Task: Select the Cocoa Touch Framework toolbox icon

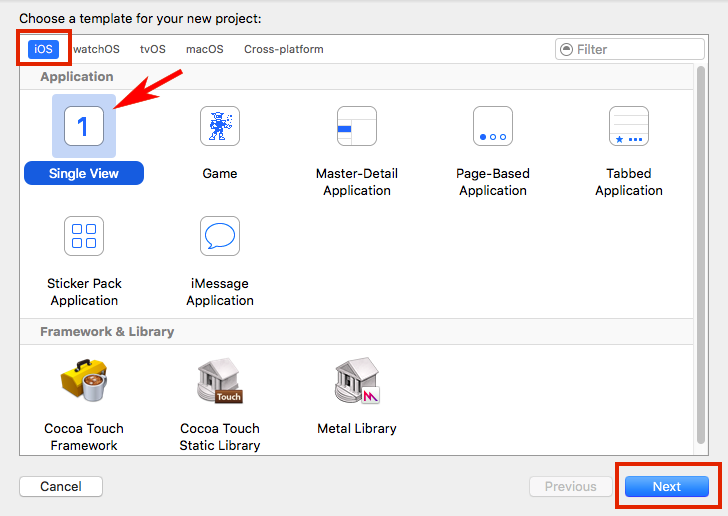Action: coord(84,380)
